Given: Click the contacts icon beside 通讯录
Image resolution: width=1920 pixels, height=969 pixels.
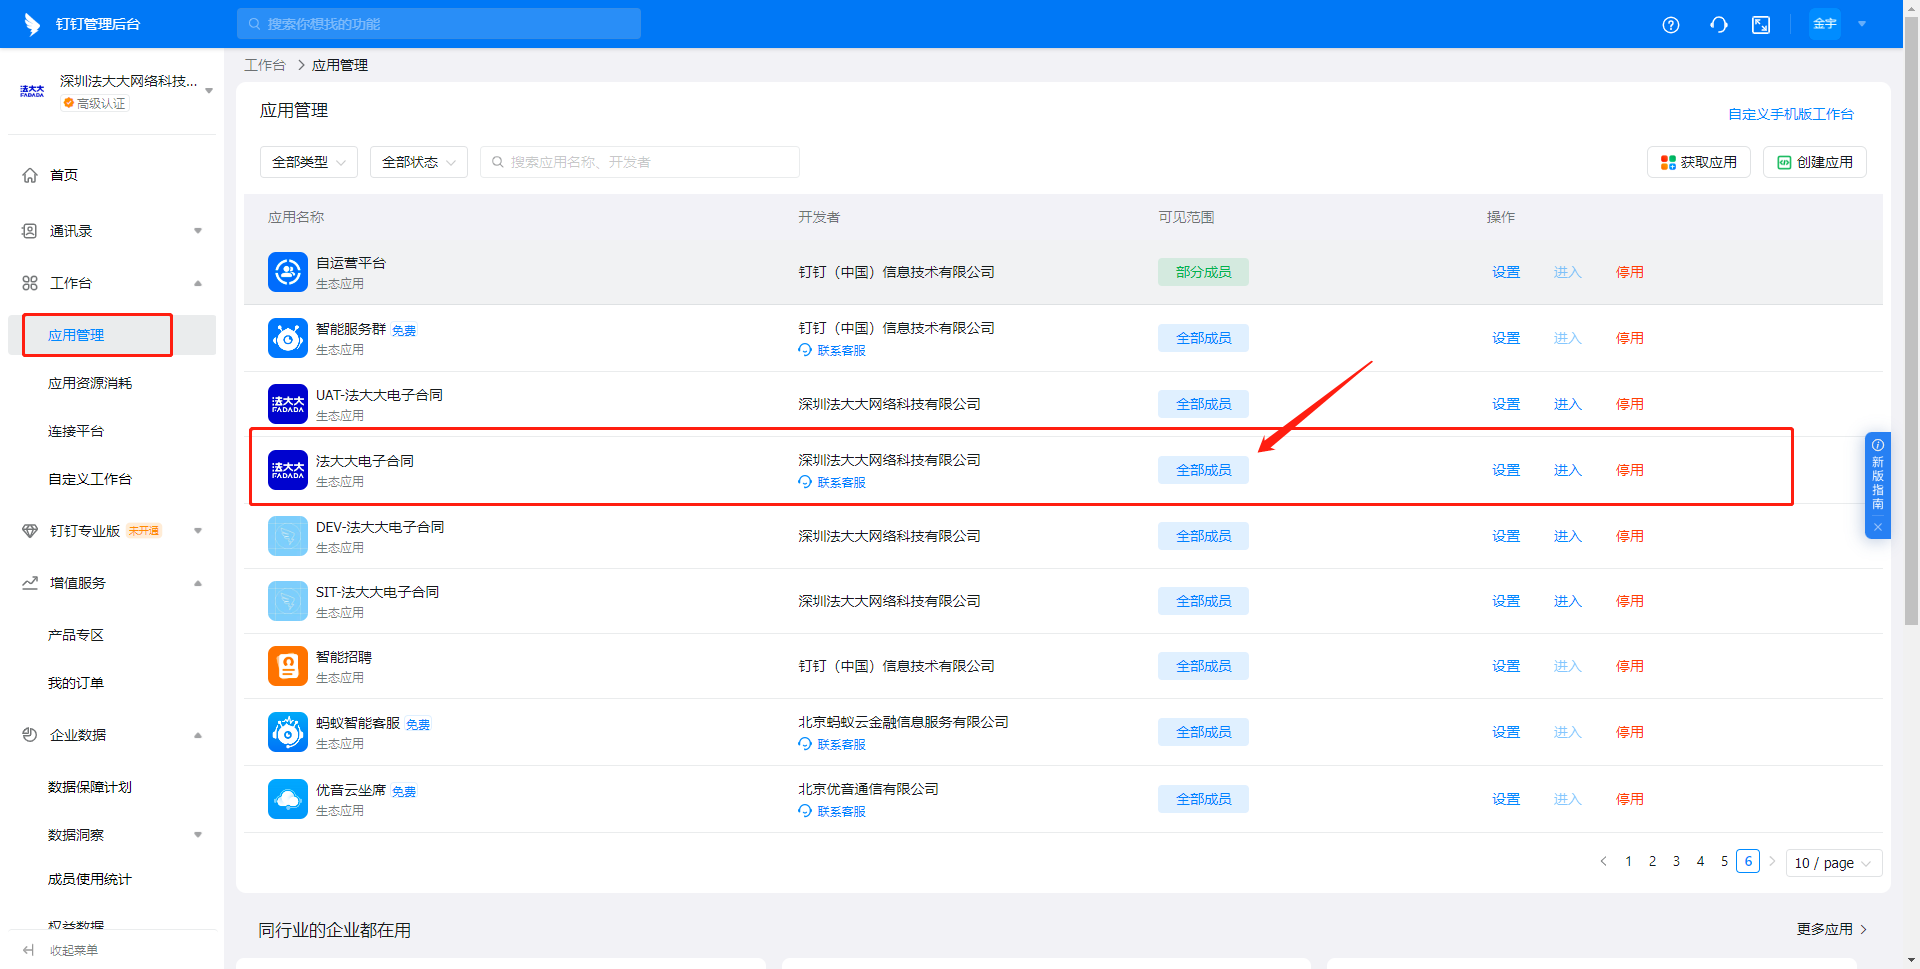Looking at the screenshot, I should [x=30, y=231].
